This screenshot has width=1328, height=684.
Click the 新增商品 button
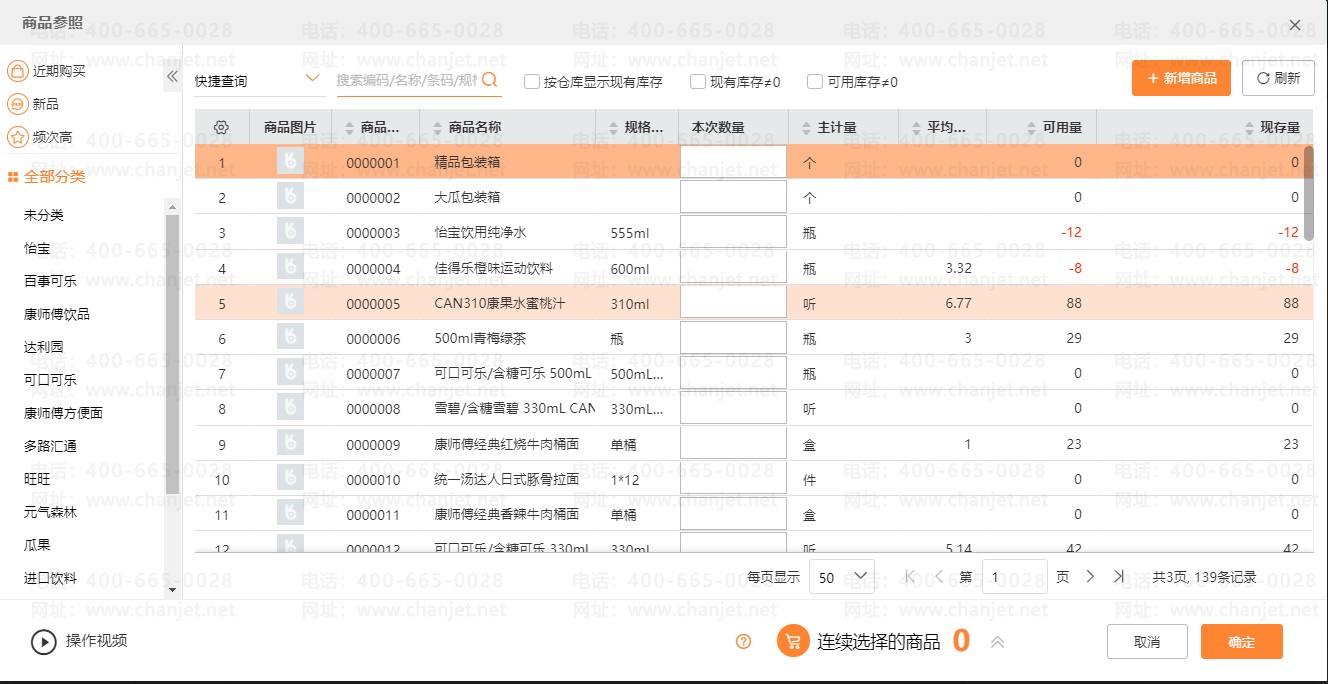(1181, 78)
